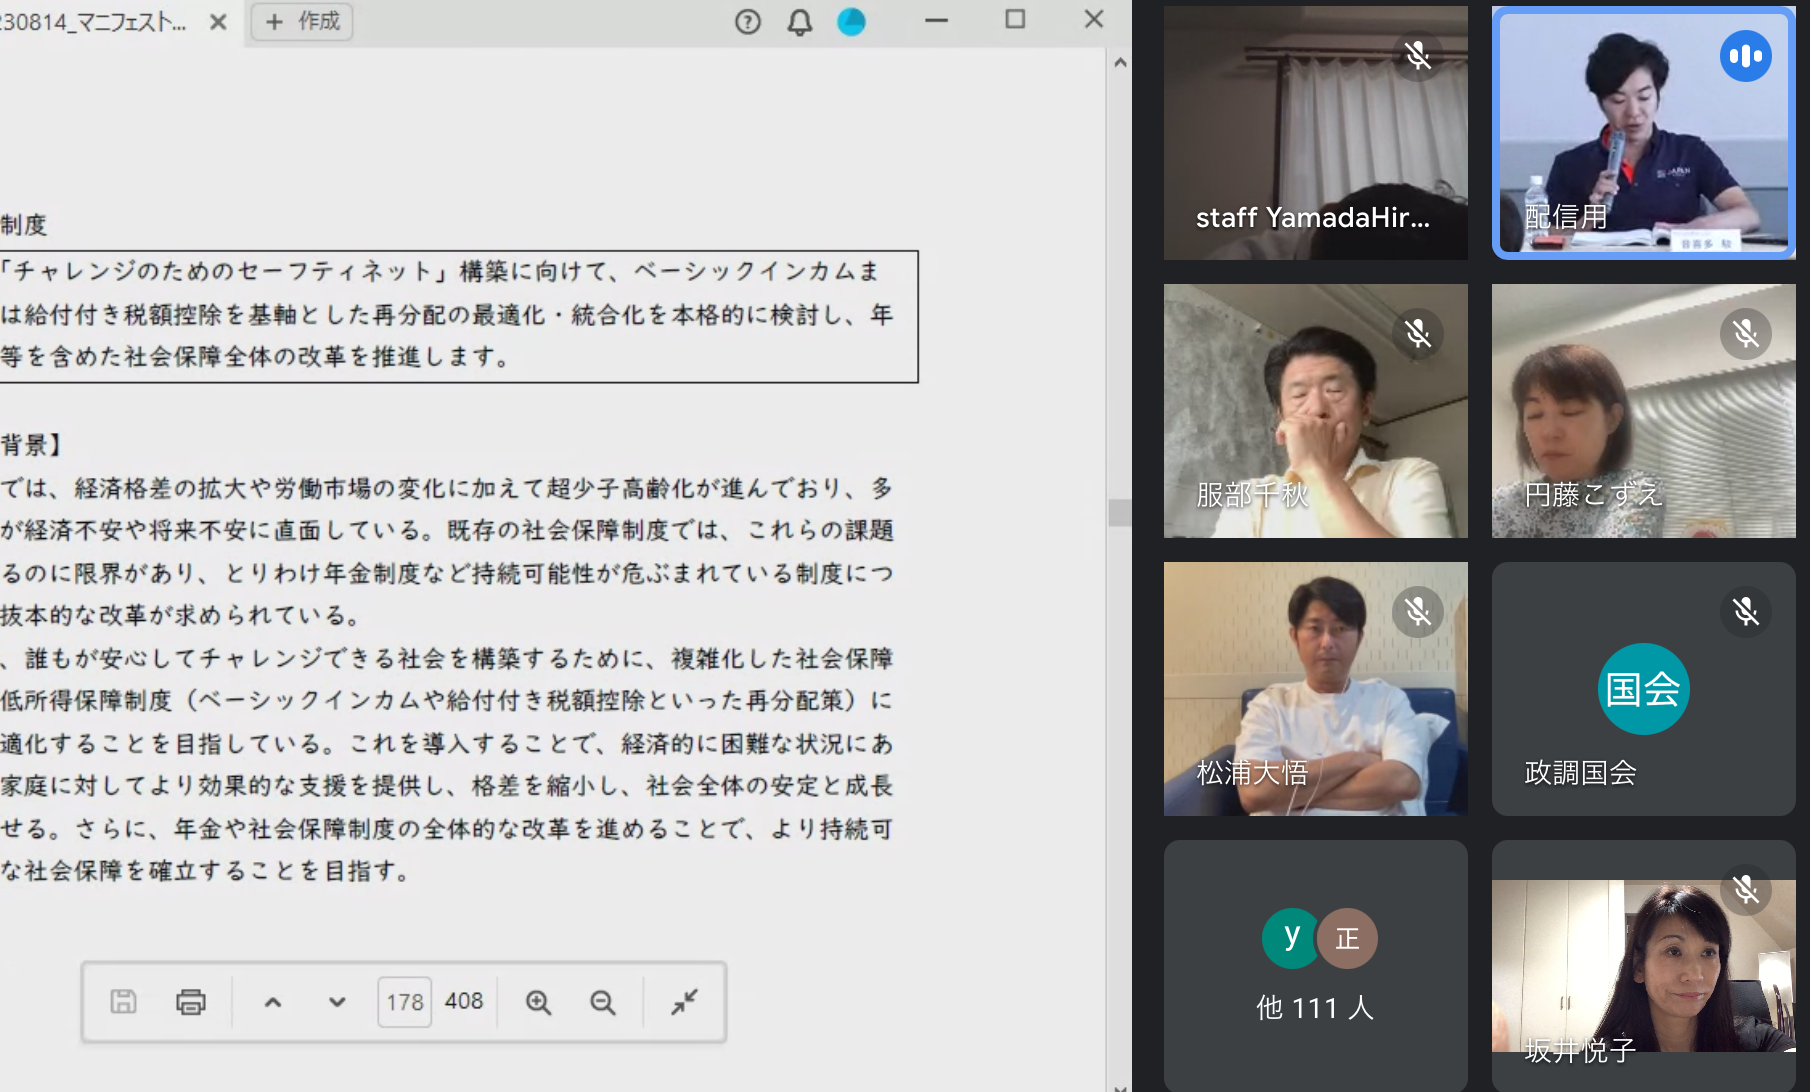Zoom in with the magnifier plus icon
Image resolution: width=1810 pixels, height=1092 pixels.
coord(538,1002)
